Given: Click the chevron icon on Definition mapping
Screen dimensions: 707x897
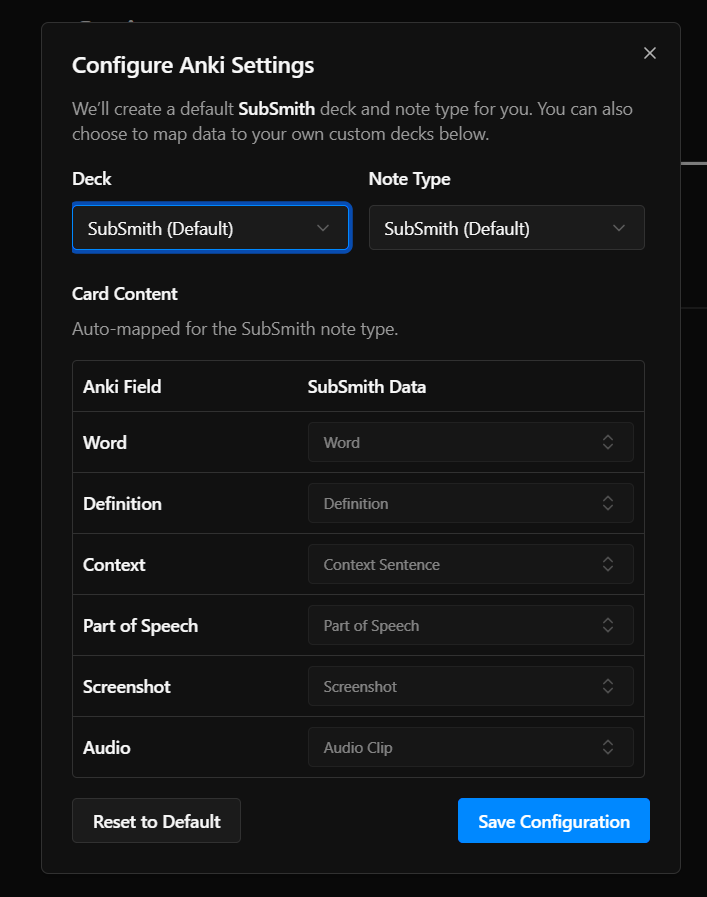Looking at the screenshot, I should 608,503.
